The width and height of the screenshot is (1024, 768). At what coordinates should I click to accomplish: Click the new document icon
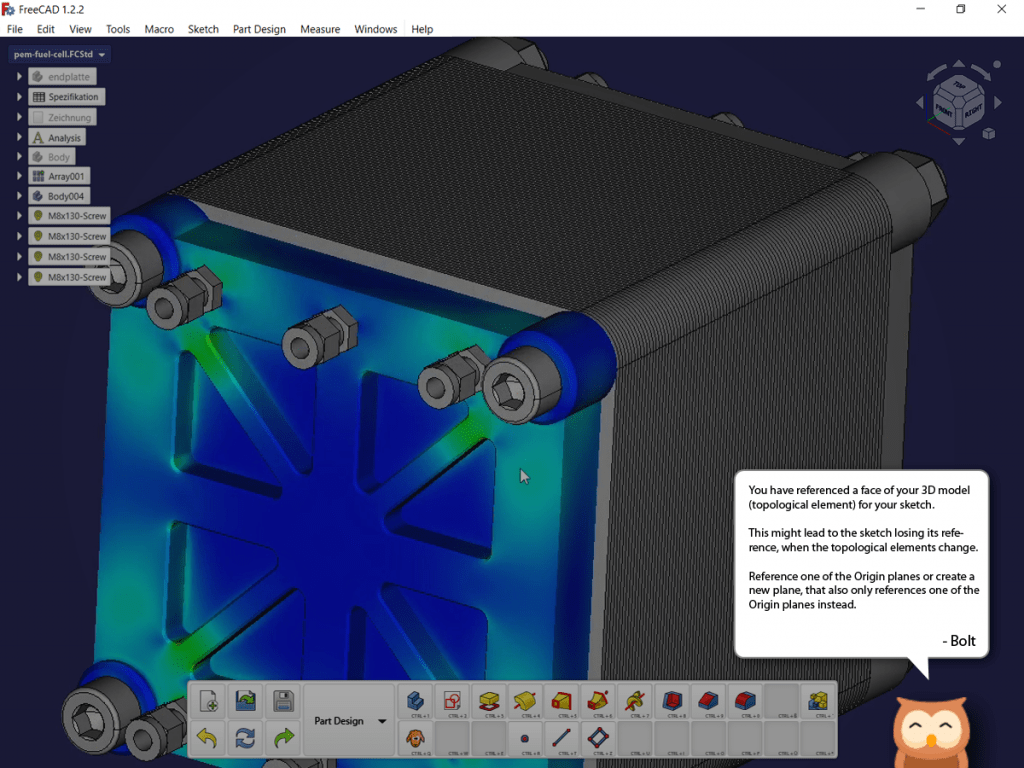[x=207, y=701]
